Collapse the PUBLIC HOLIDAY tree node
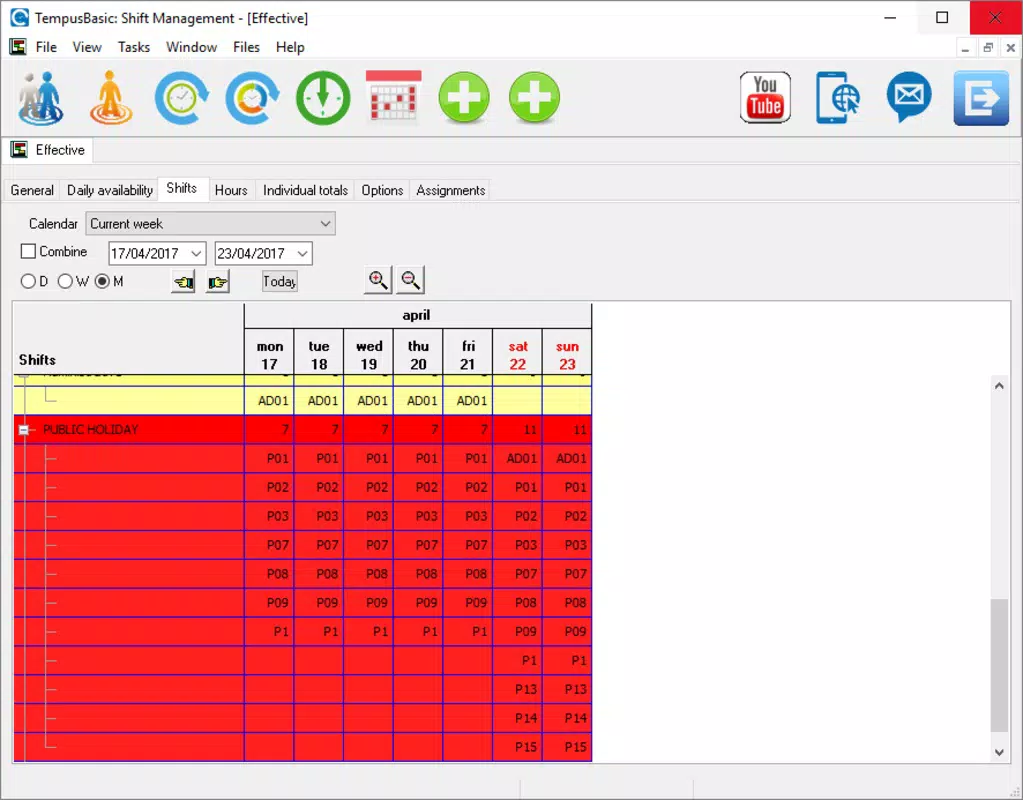This screenshot has width=1023, height=800. (x=23, y=430)
